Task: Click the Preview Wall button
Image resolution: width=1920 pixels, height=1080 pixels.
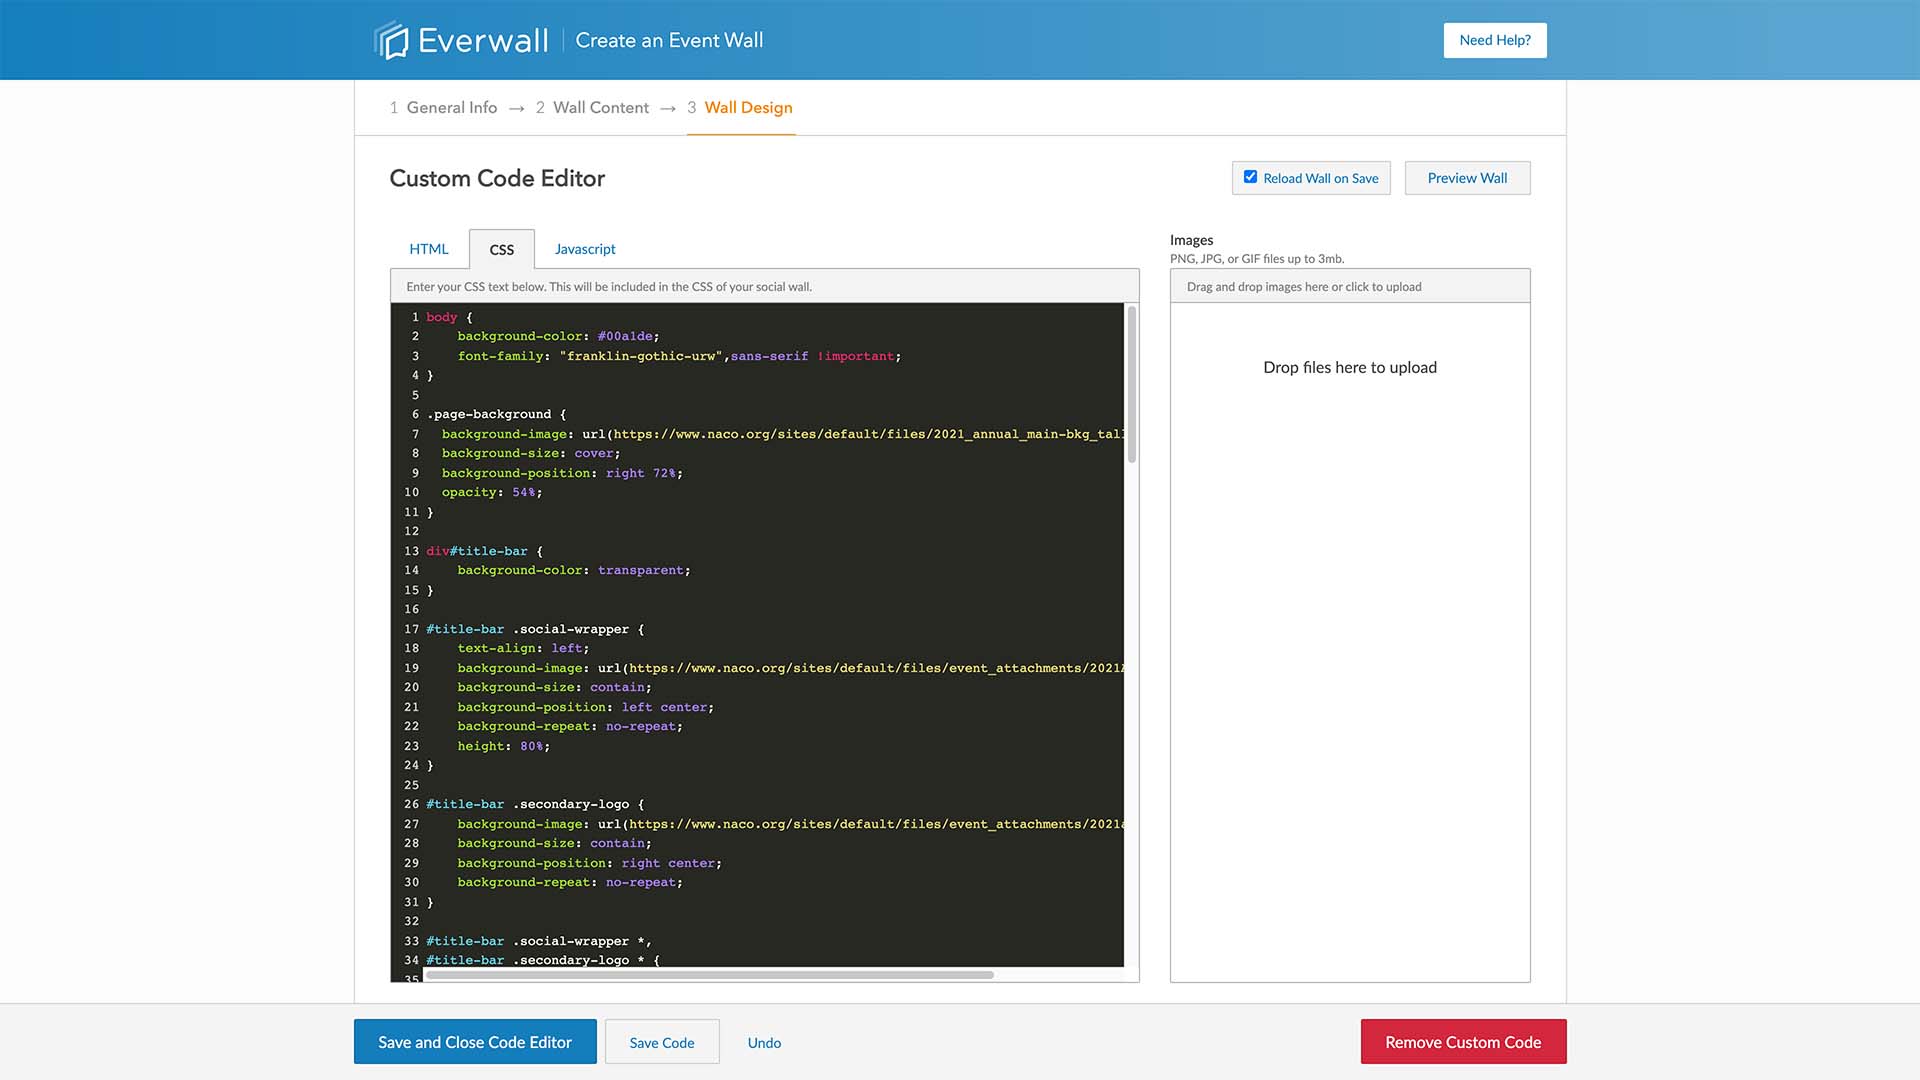Action: [1466, 177]
